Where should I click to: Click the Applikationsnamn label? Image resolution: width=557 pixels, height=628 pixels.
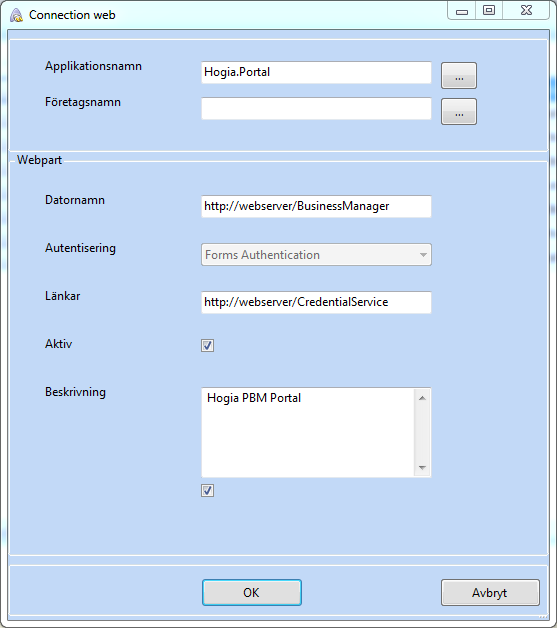coord(93,66)
